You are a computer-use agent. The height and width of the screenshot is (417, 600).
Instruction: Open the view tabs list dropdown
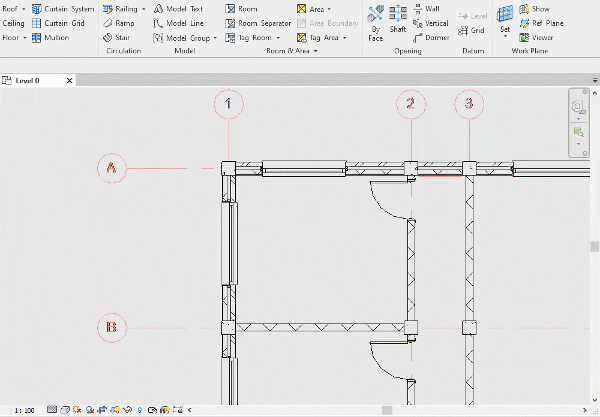[595, 80]
